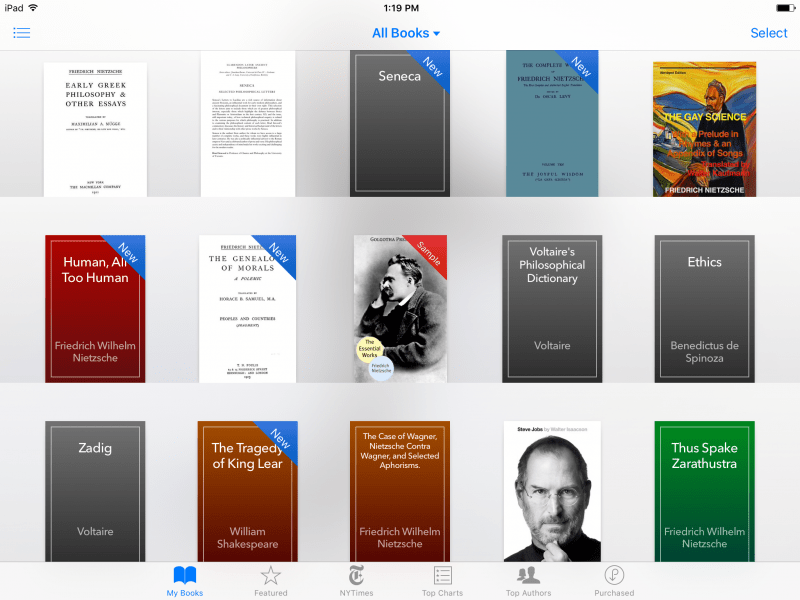Tap the 1:19 PM clock

(x=401, y=8)
